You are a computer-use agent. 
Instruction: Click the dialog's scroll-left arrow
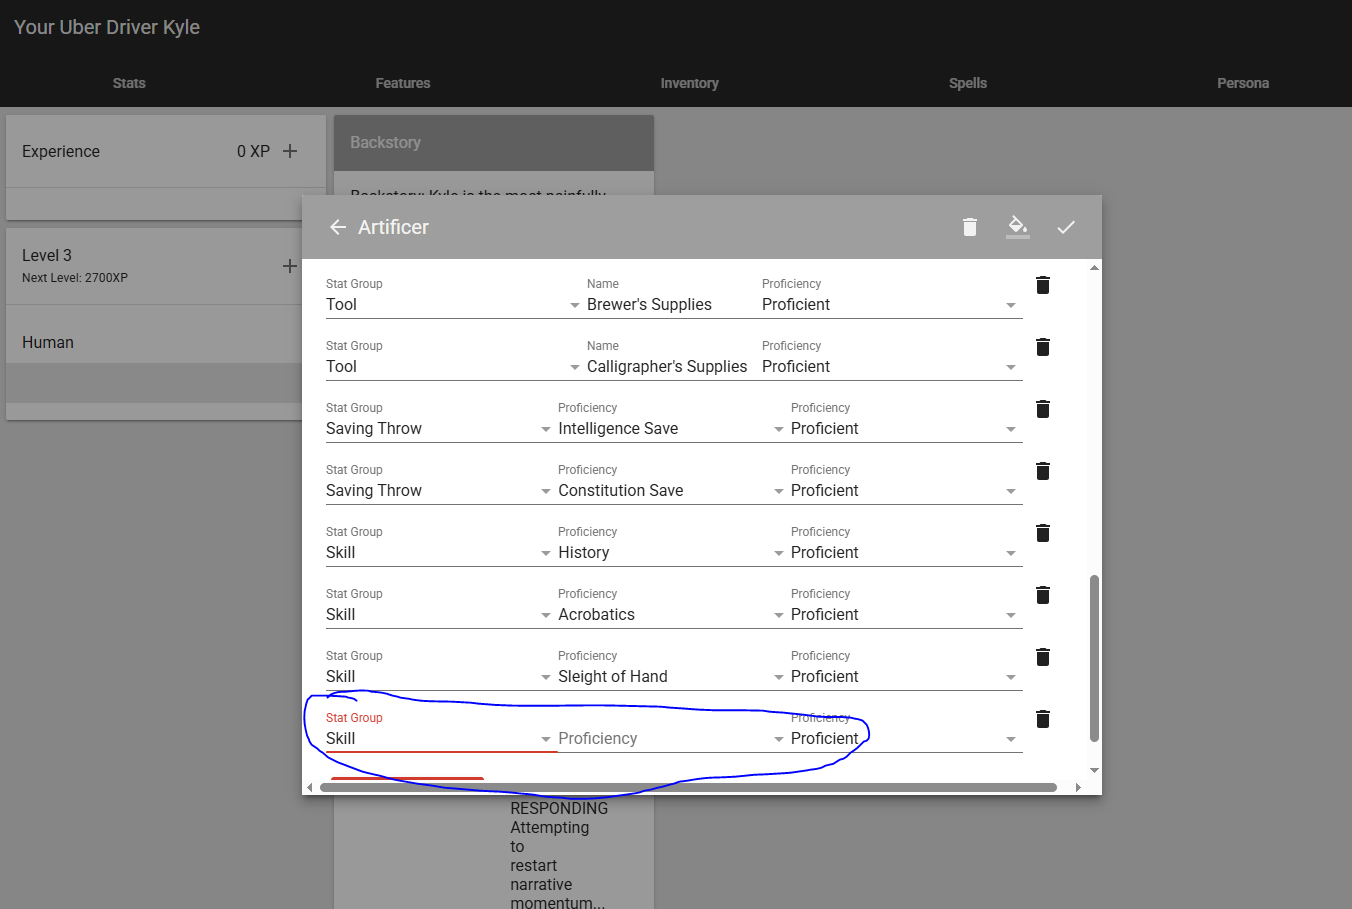pos(310,787)
